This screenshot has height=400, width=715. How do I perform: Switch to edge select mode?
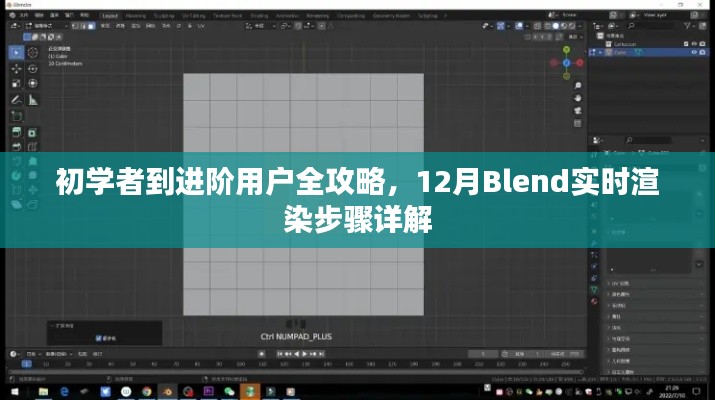point(83,26)
